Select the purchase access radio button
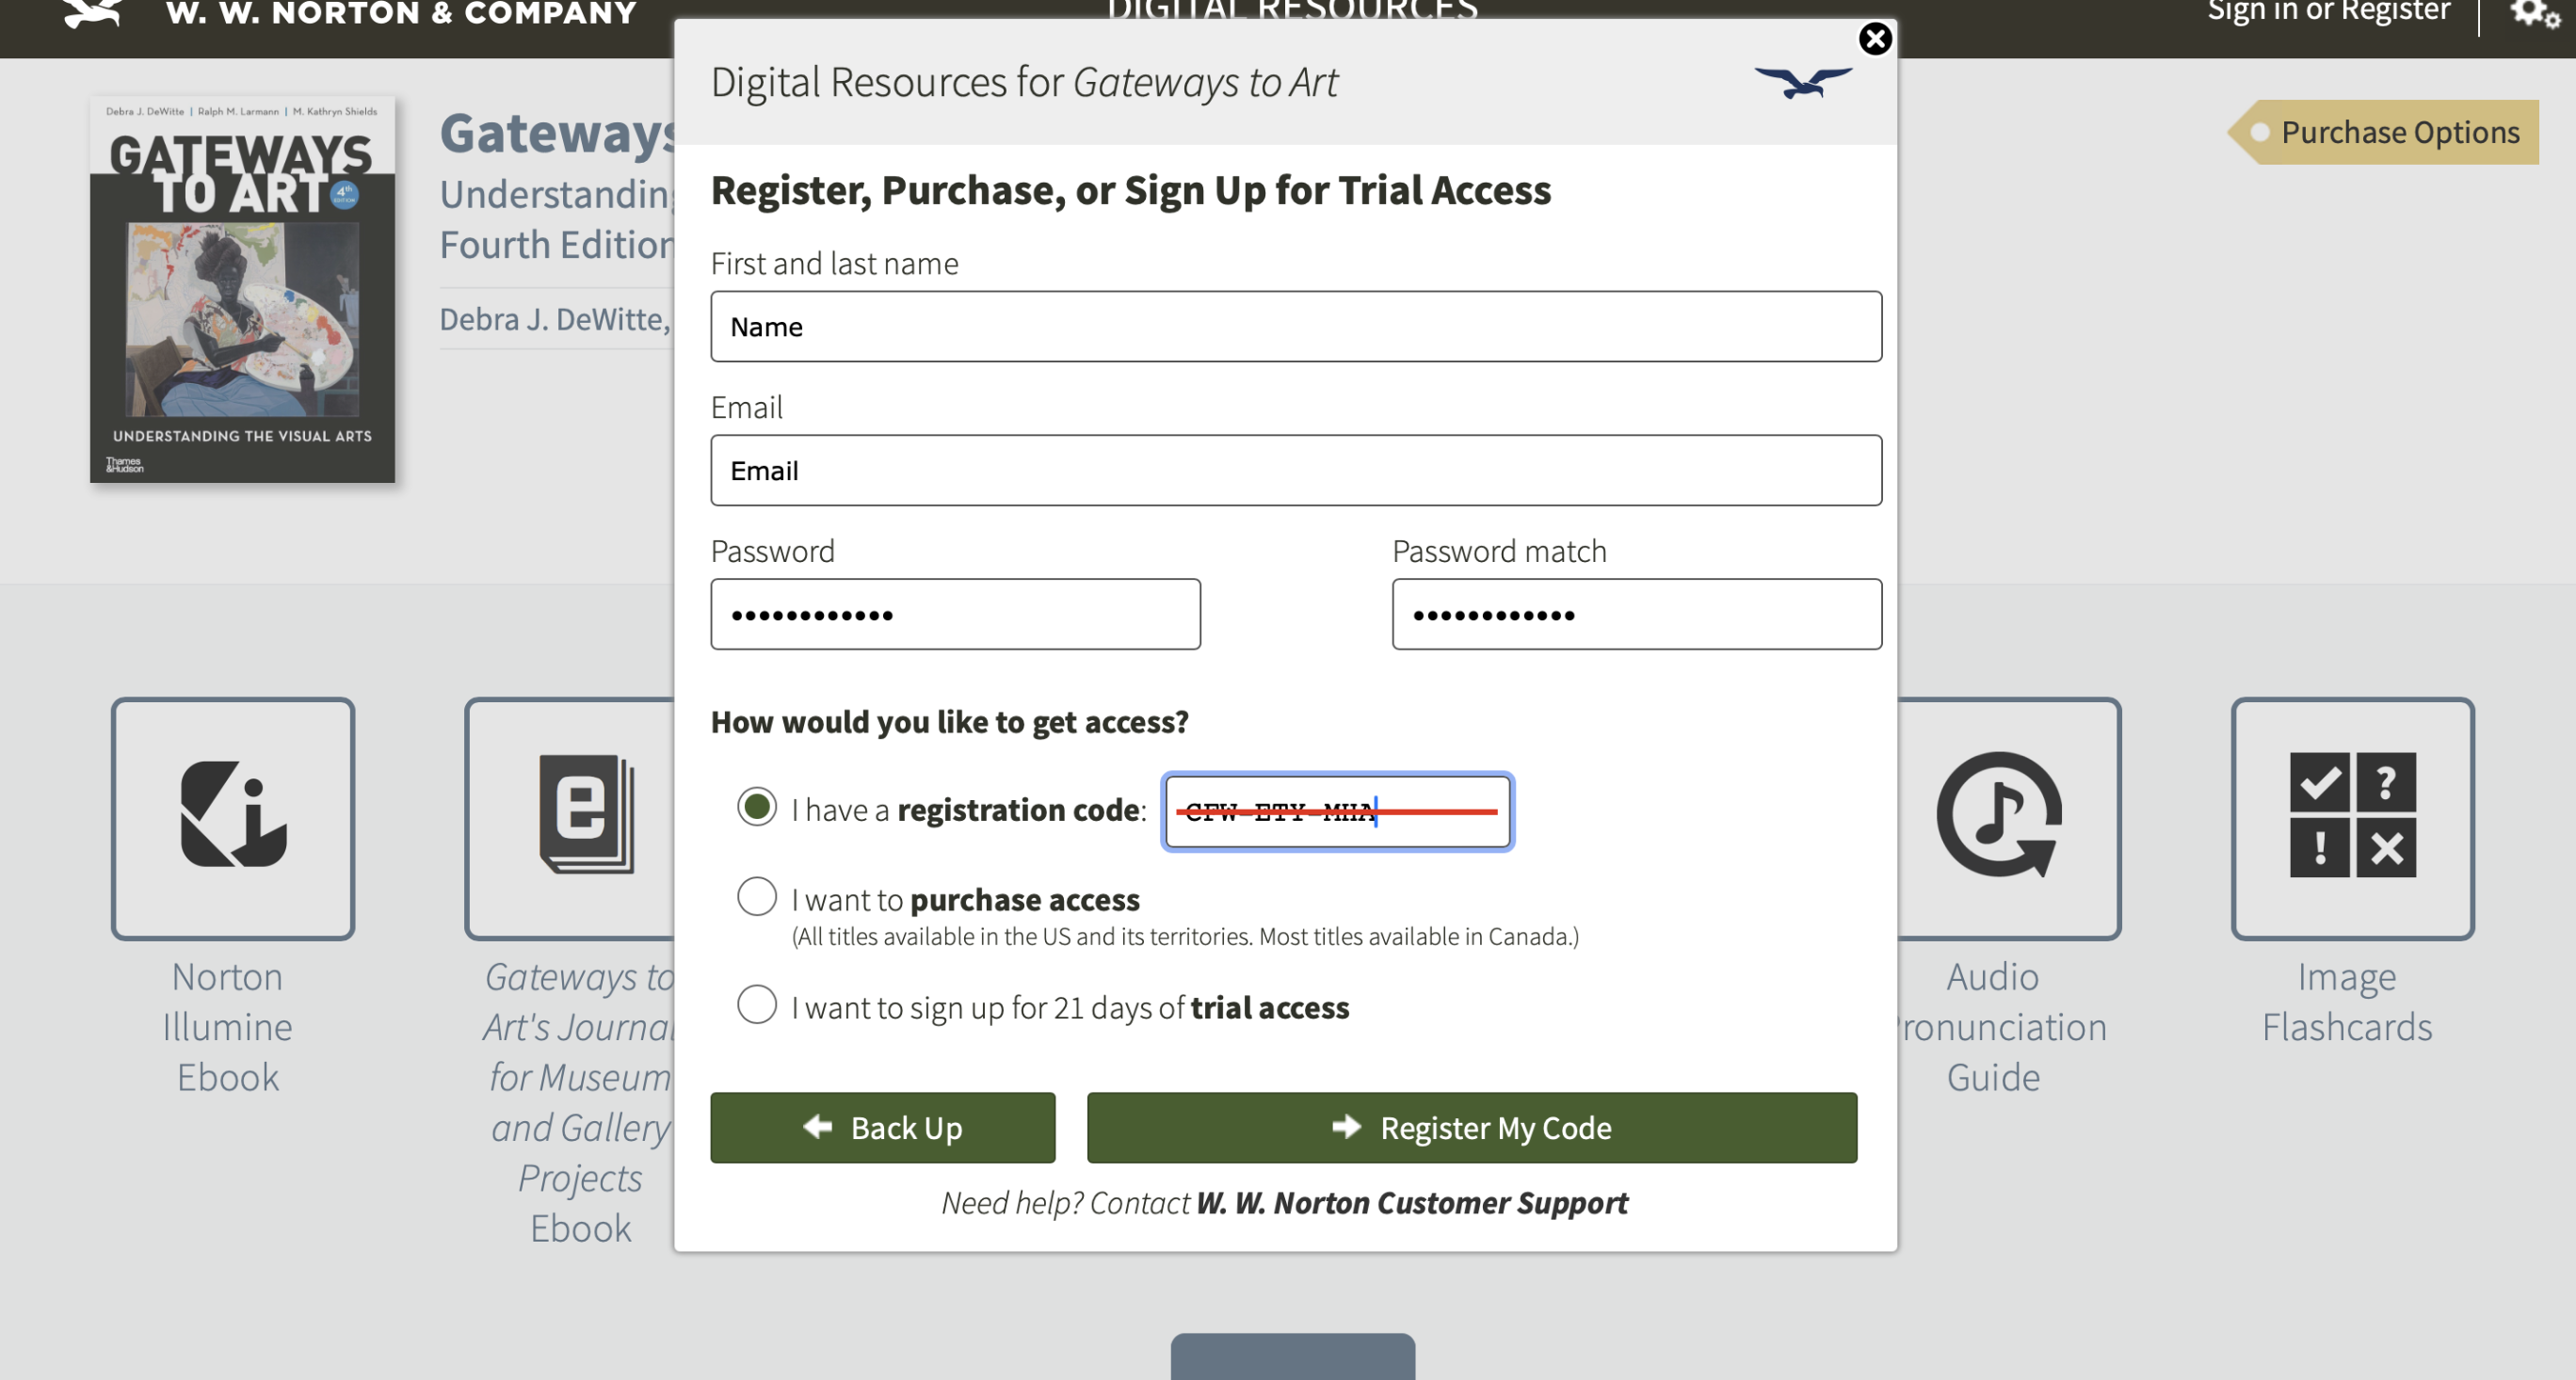The width and height of the screenshot is (2576, 1380). (756, 897)
